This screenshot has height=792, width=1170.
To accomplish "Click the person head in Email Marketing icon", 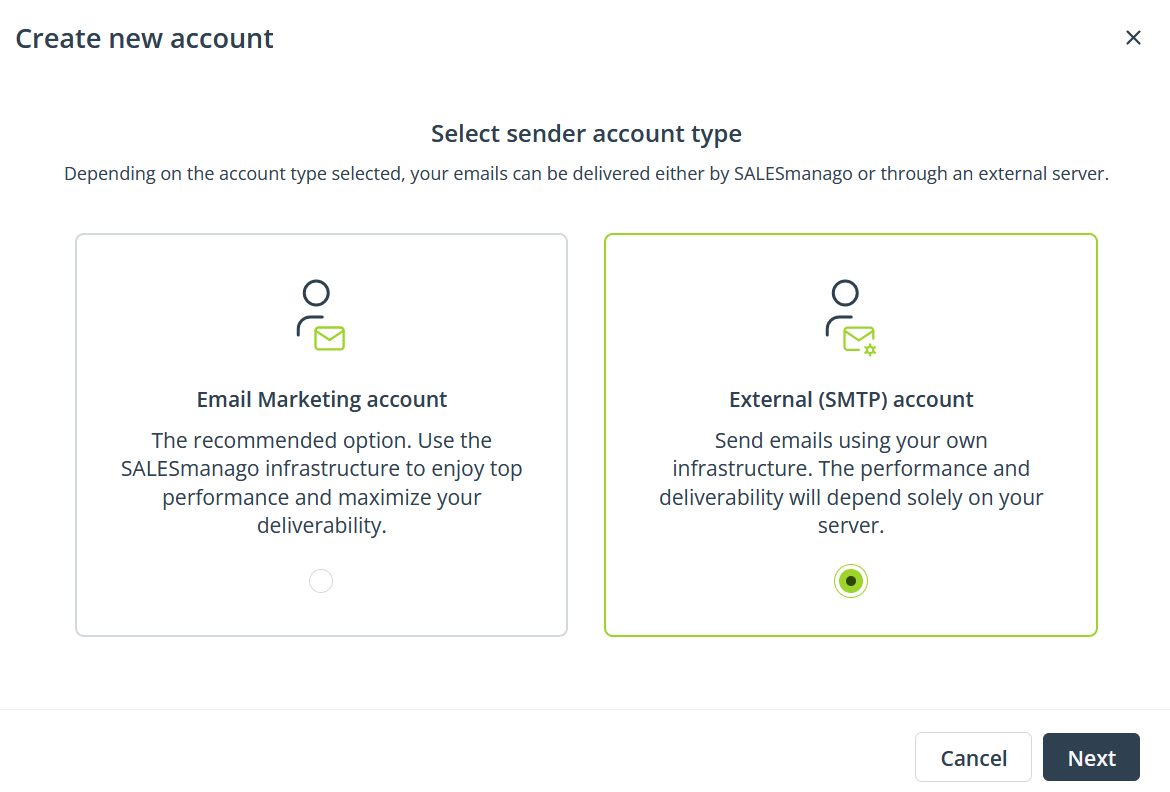I will point(317,293).
